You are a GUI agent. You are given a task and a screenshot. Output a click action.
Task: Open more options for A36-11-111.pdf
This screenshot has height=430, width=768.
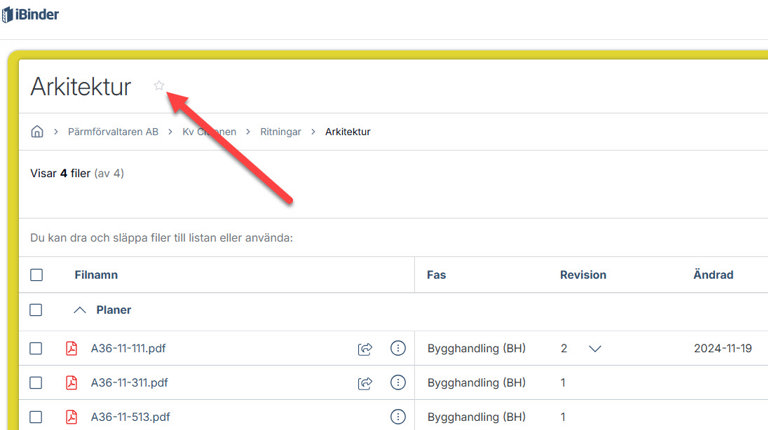click(x=398, y=349)
